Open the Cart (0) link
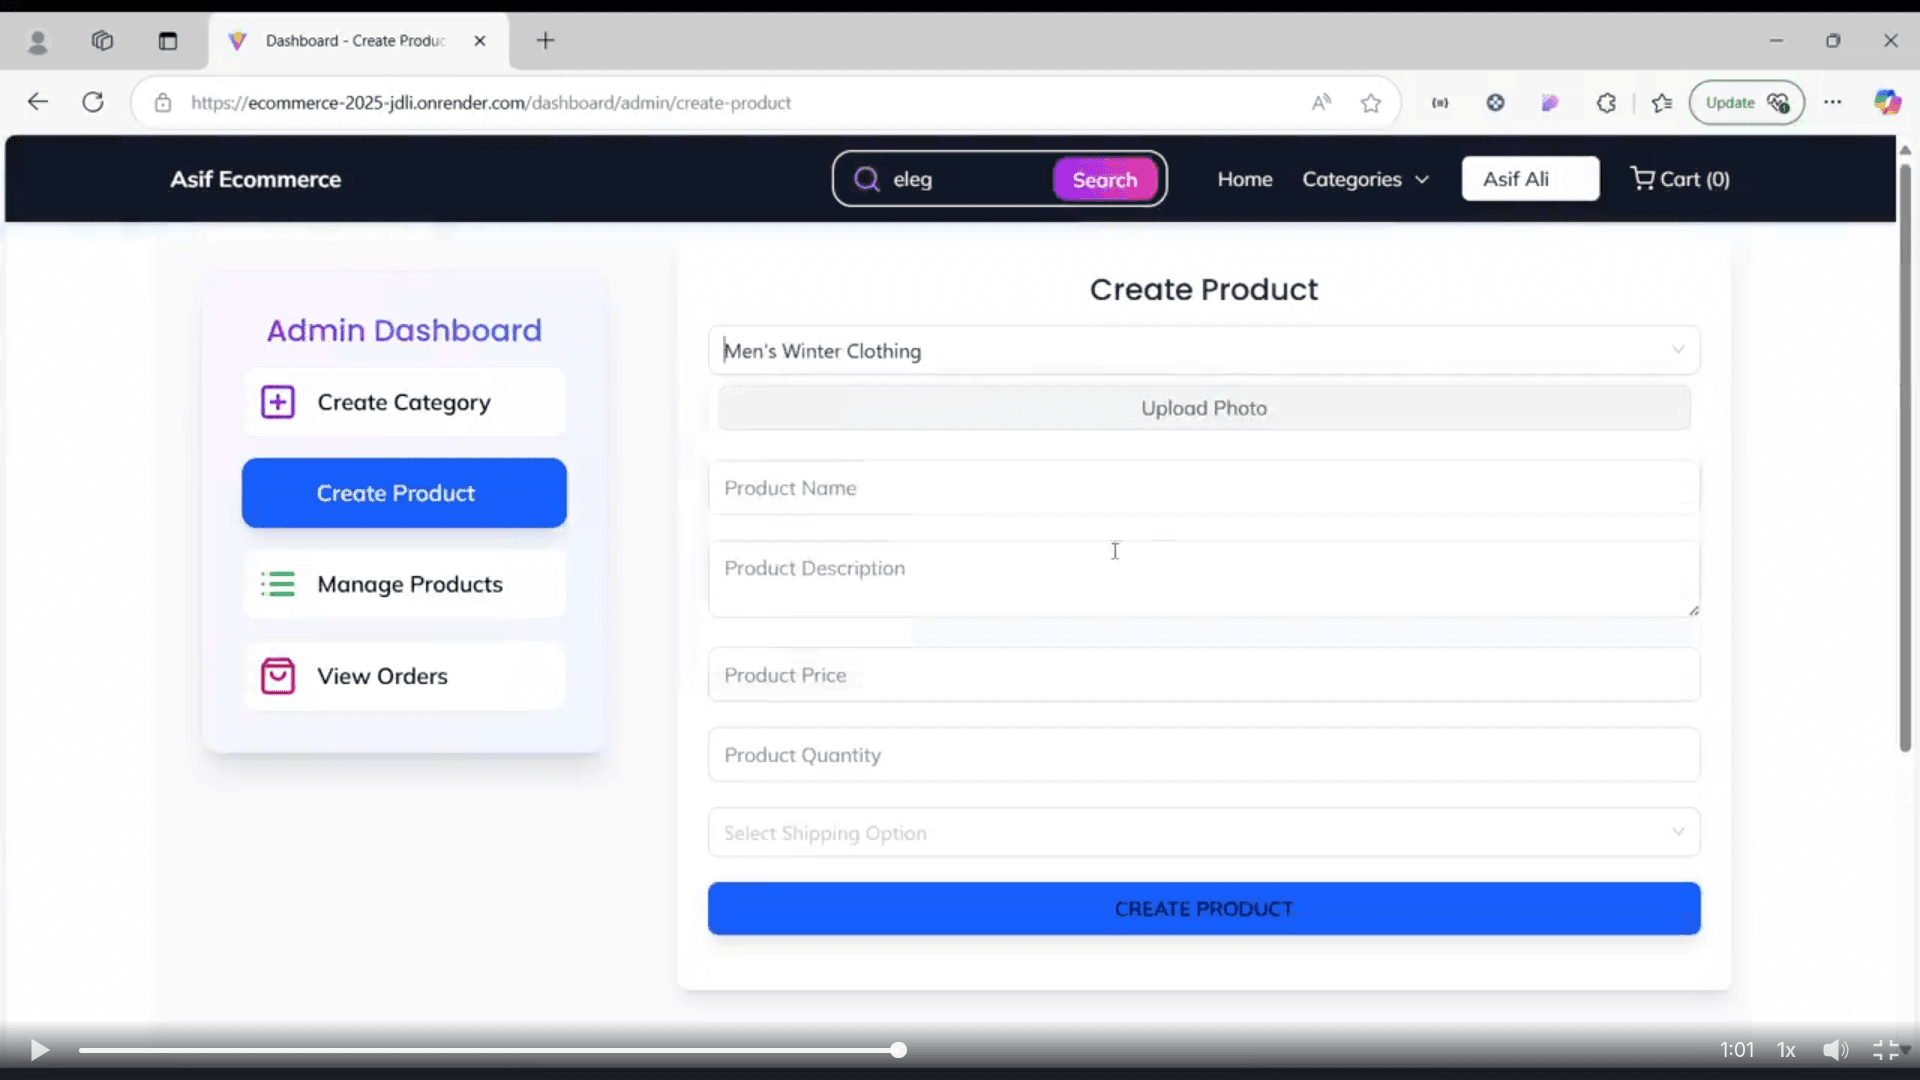Viewport: 1920px width, 1080px height. [1680, 179]
